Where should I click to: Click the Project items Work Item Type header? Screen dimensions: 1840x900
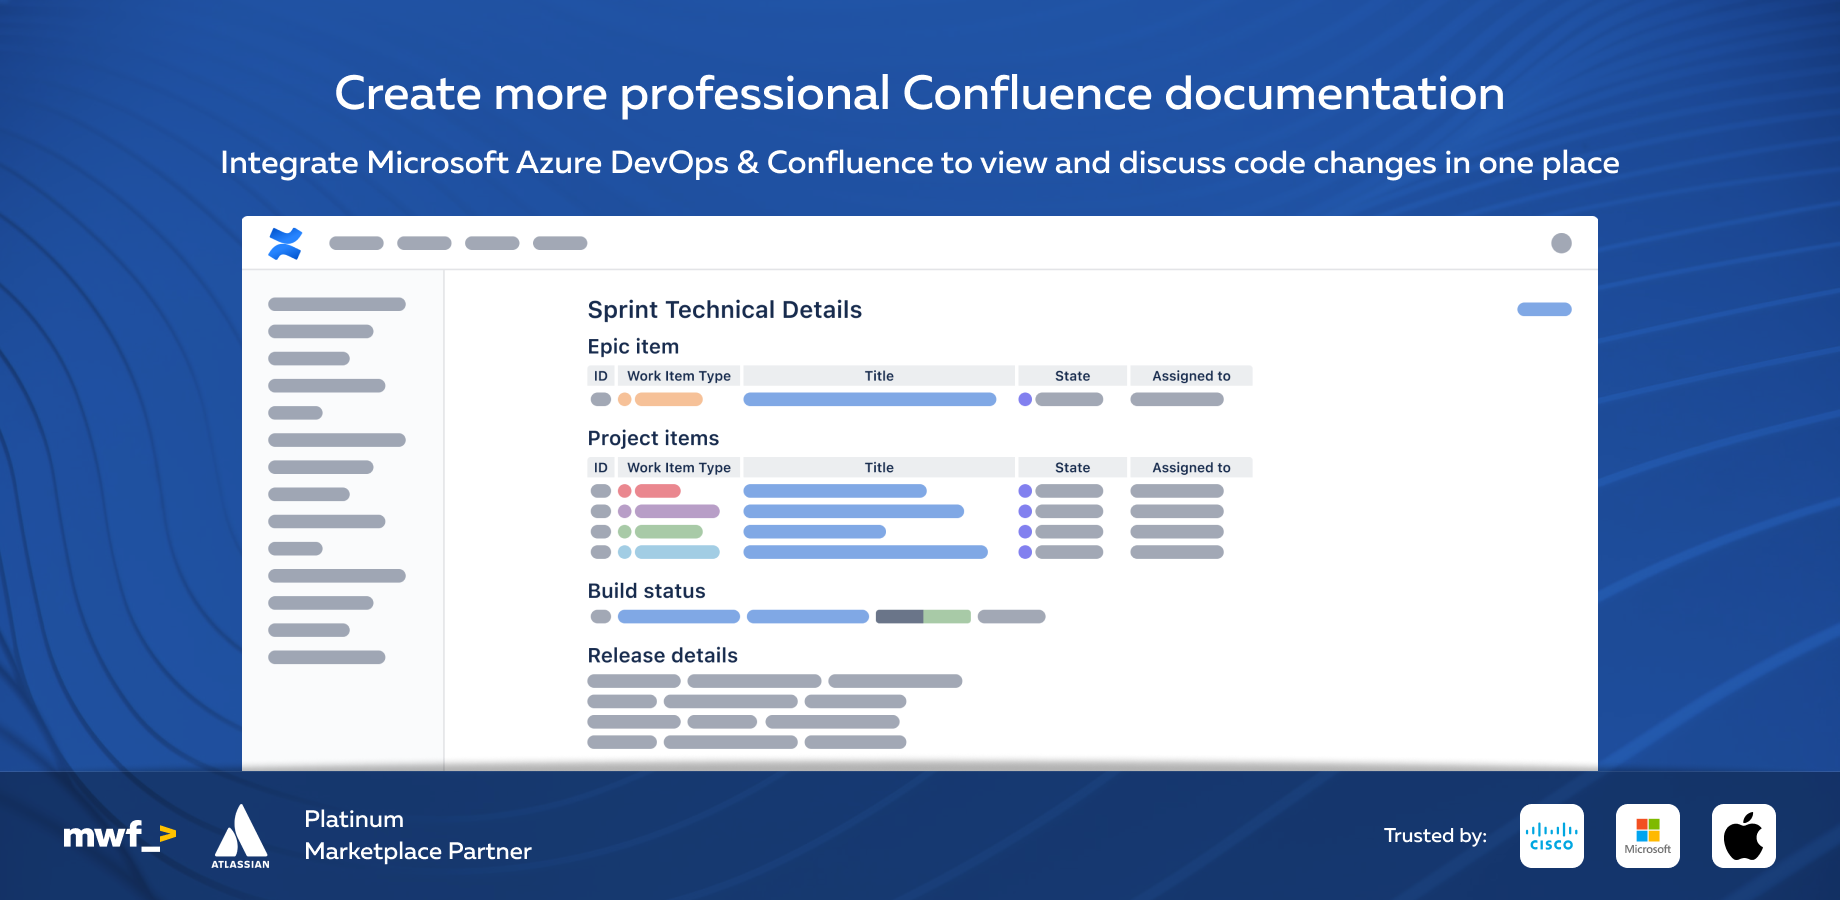[679, 467]
